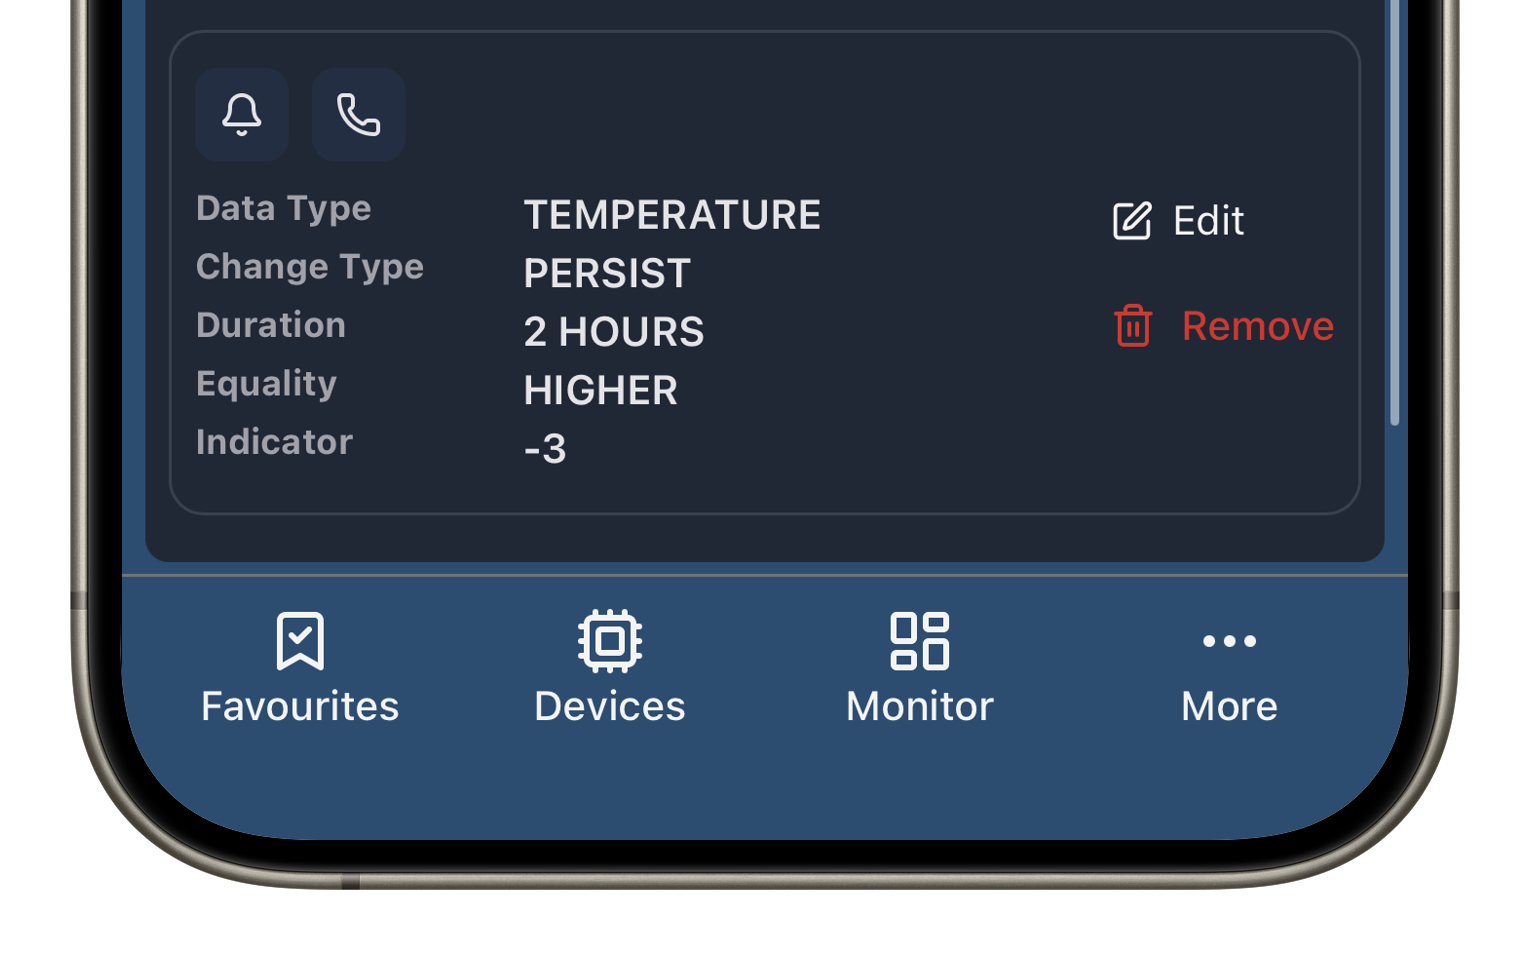Tap the Monitor dashboard grid icon
This screenshot has height=960, width=1530.
(x=920, y=640)
